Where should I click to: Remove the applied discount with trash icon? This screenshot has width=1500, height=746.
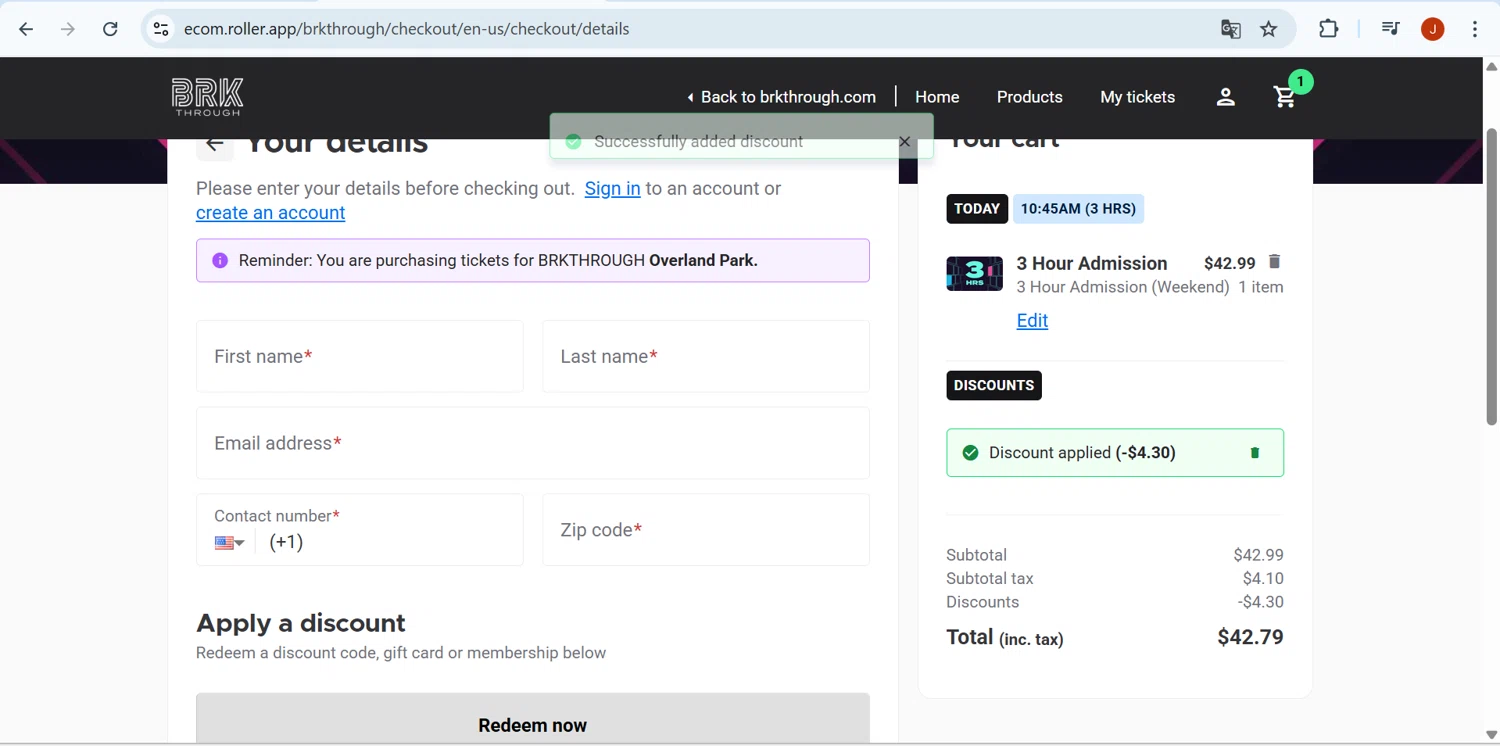tap(1255, 453)
